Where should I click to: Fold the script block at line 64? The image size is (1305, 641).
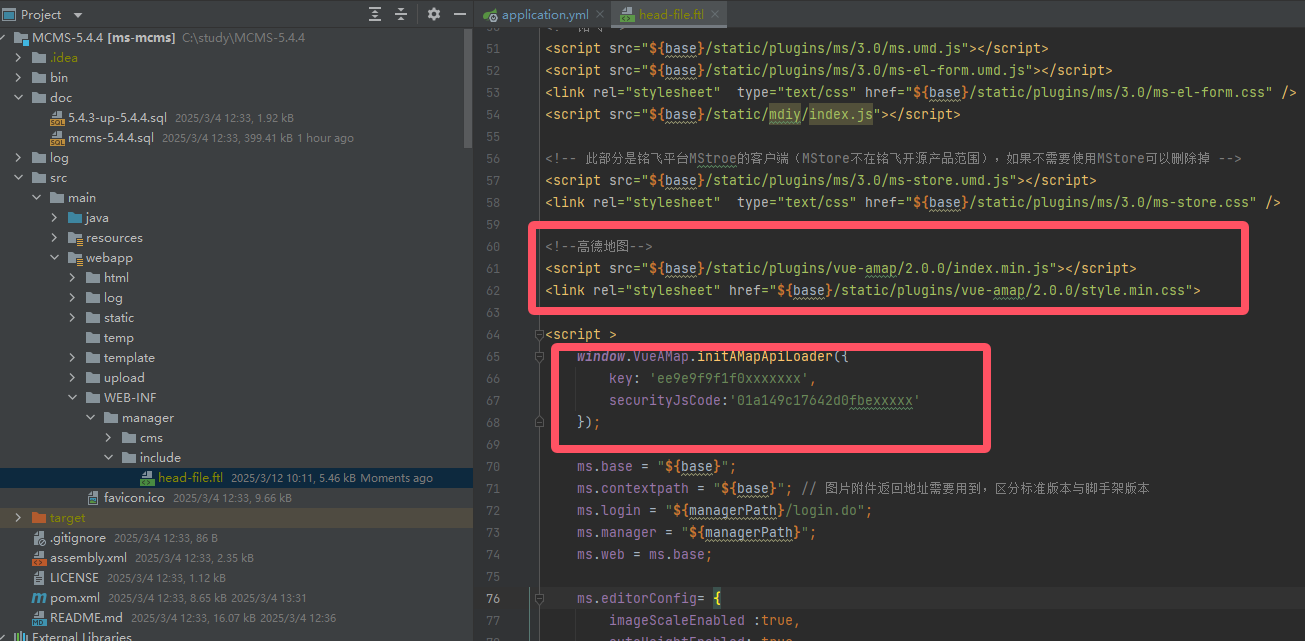[x=540, y=334]
